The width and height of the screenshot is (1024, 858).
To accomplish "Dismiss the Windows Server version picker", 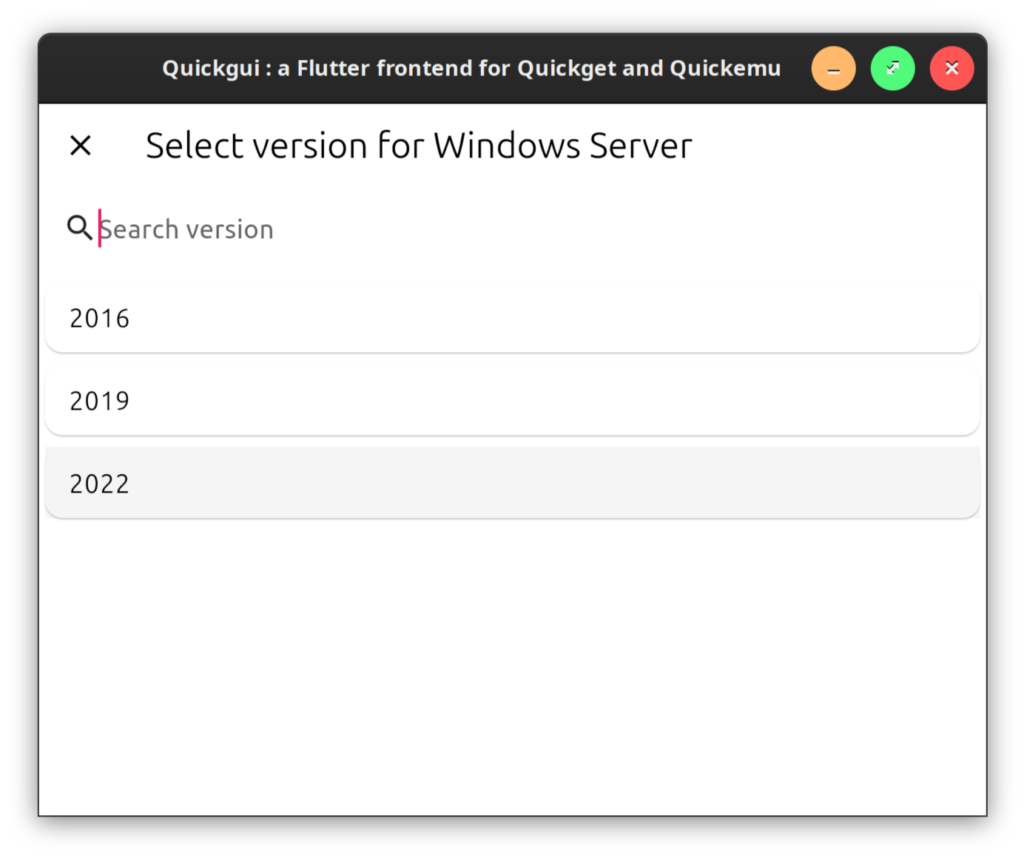I will [x=80, y=146].
